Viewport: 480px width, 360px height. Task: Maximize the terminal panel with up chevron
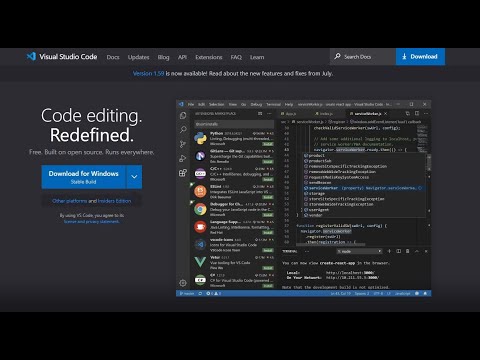(x=417, y=251)
